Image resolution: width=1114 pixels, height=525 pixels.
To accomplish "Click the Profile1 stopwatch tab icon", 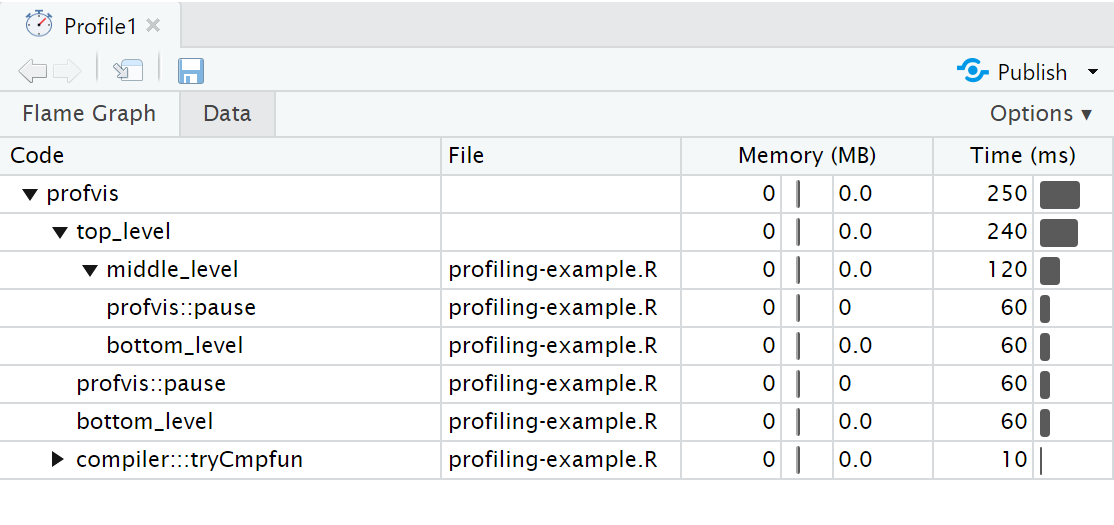I will point(39,24).
